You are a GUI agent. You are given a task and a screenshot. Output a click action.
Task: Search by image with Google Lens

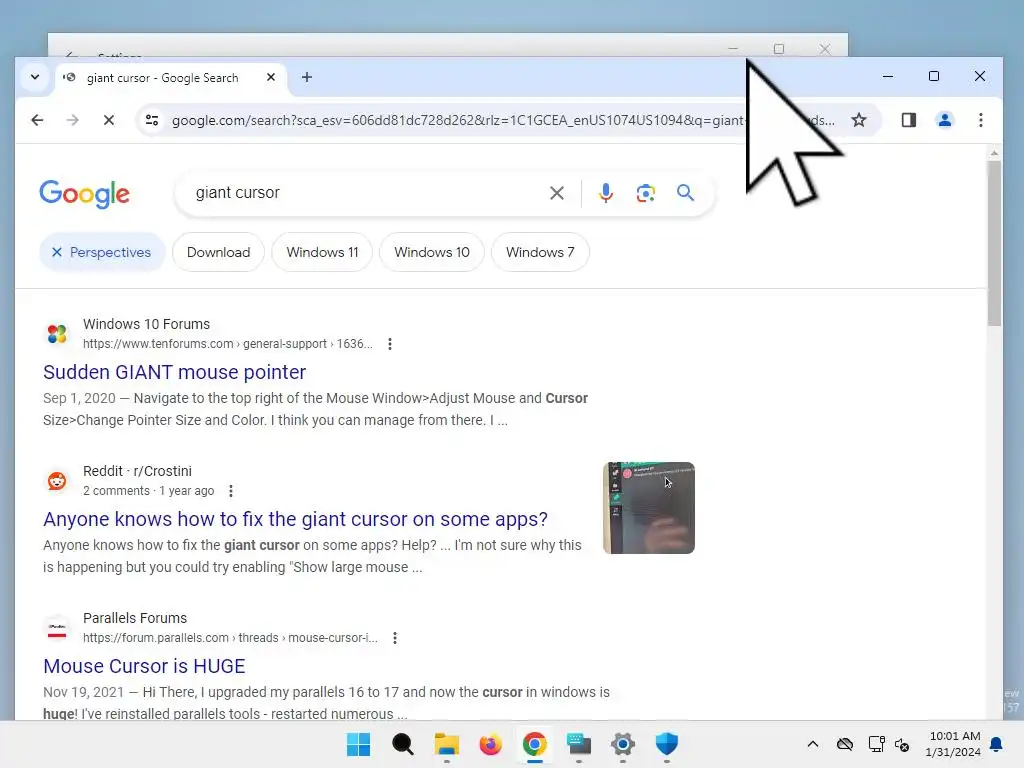[645, 193]
